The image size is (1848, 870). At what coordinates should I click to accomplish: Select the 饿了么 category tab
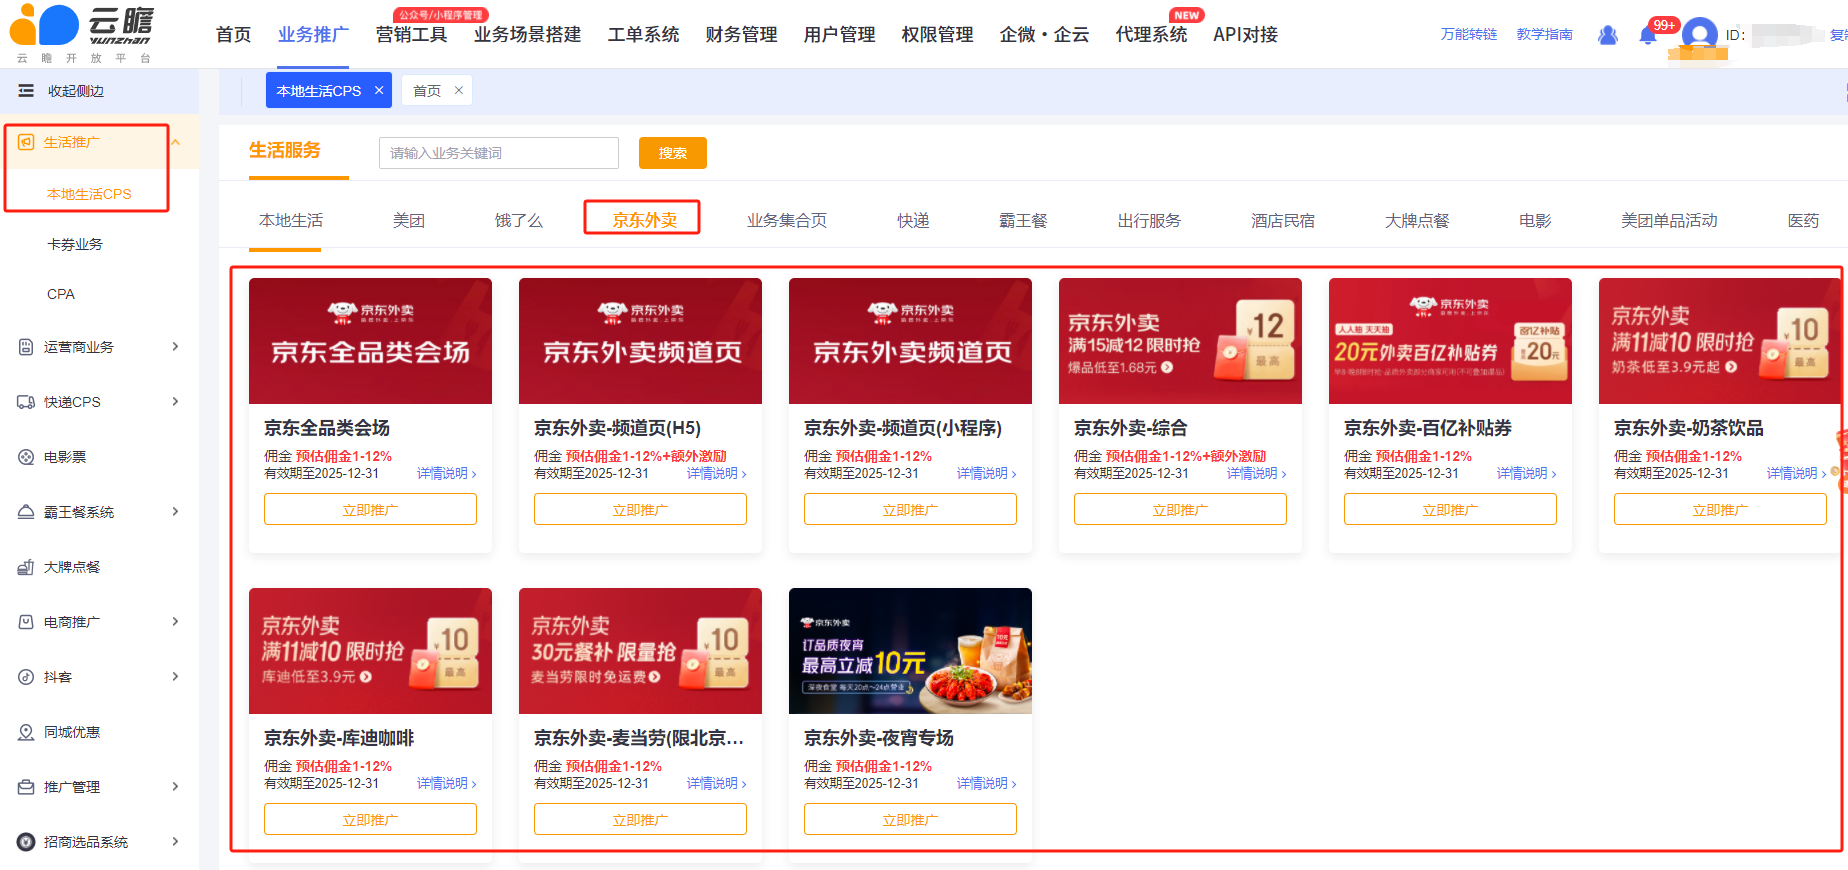click(x=518, y=220)
